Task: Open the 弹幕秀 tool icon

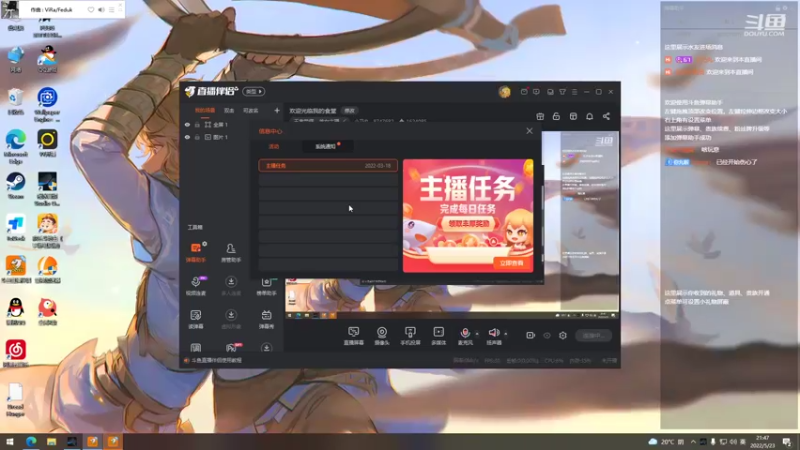Action: tap(266, 318)
